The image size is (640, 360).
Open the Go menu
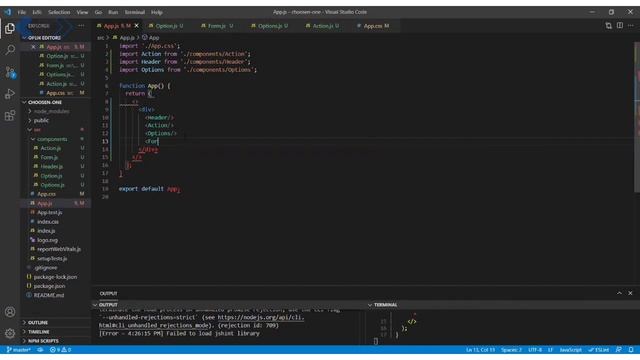98,12
